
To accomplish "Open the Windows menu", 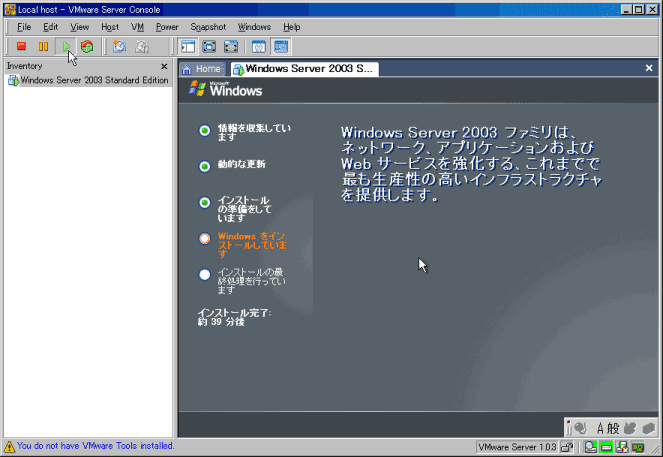I will (254, 27).
